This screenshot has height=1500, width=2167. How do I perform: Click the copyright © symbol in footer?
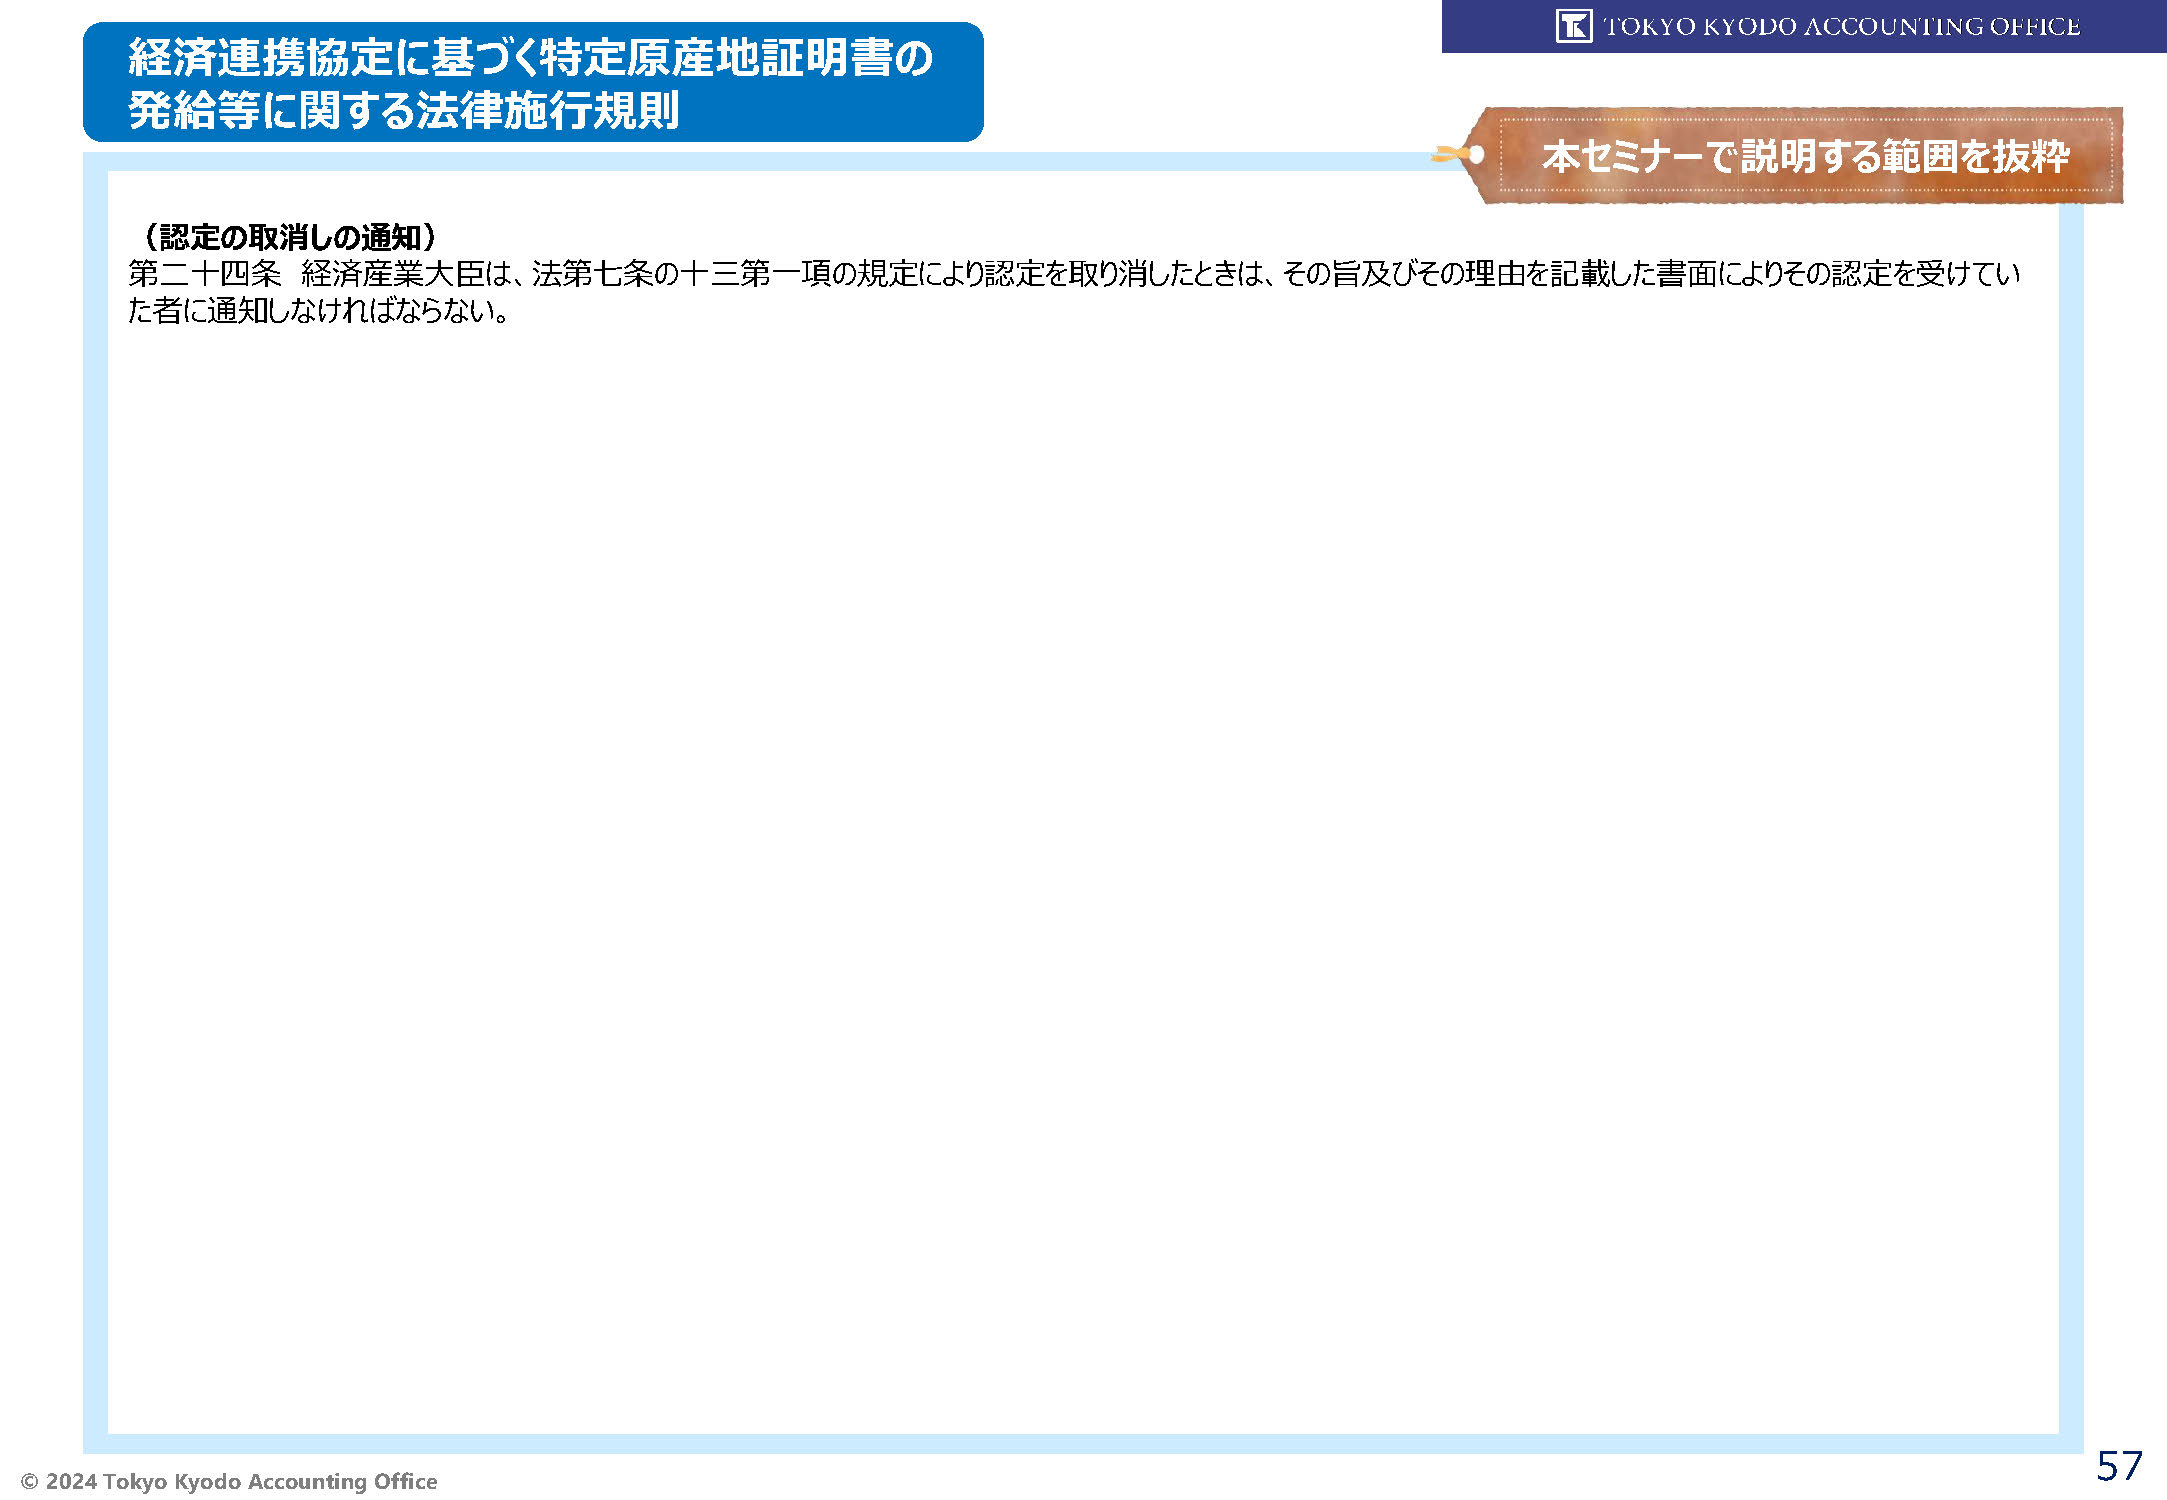(x=30, y=1482)
